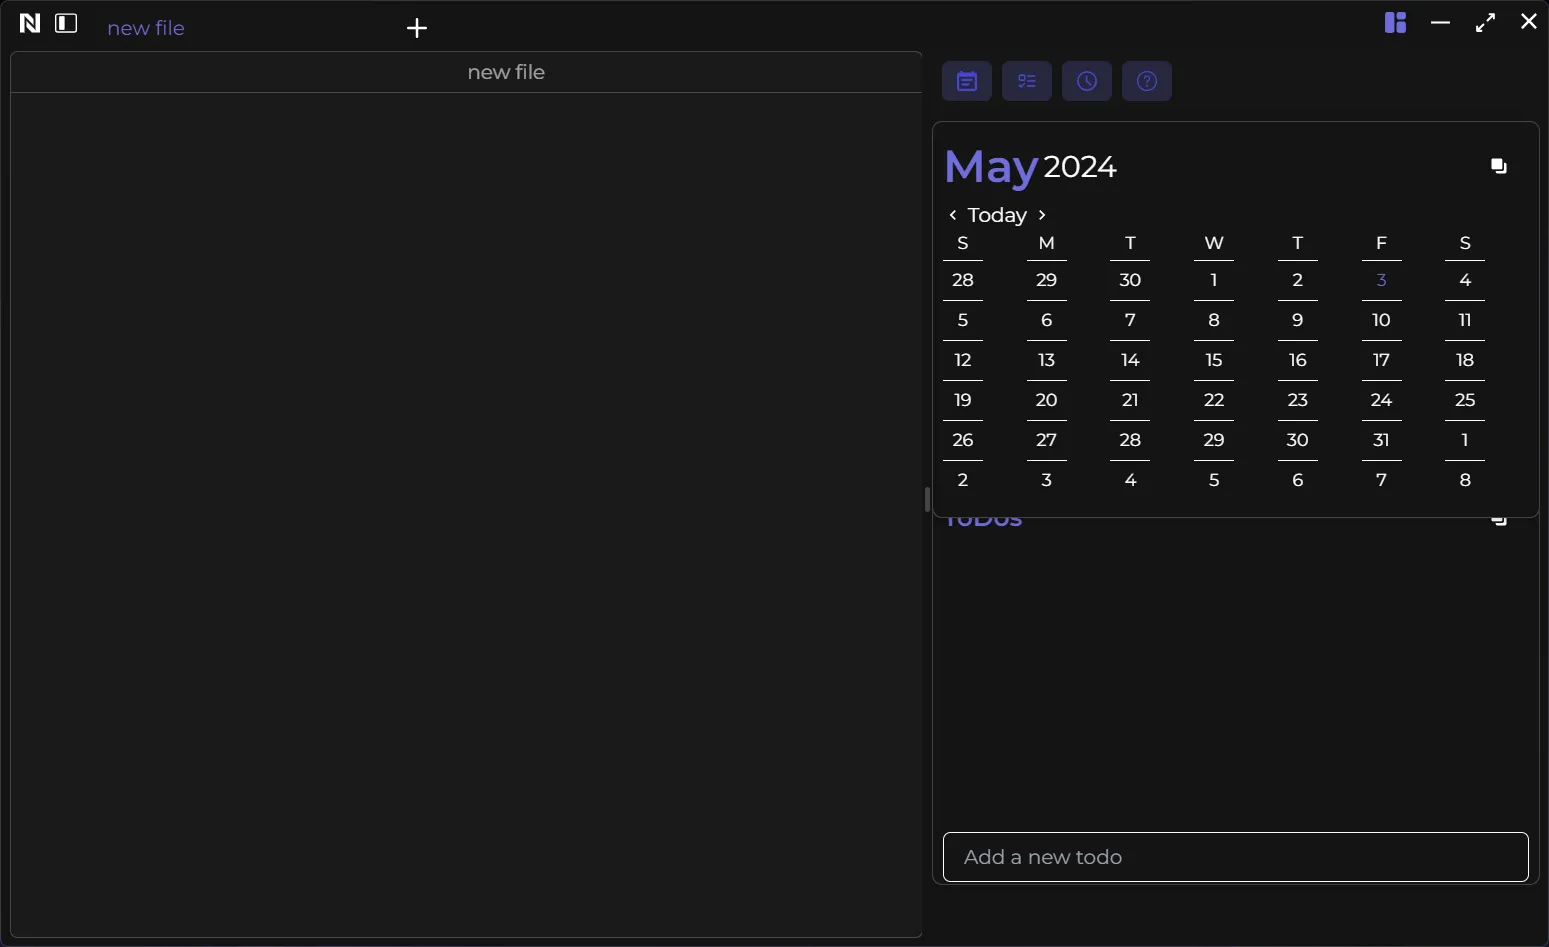Select the "new file" tab
The height and width of the screenshot is (947, 1549).
(146, 28)
